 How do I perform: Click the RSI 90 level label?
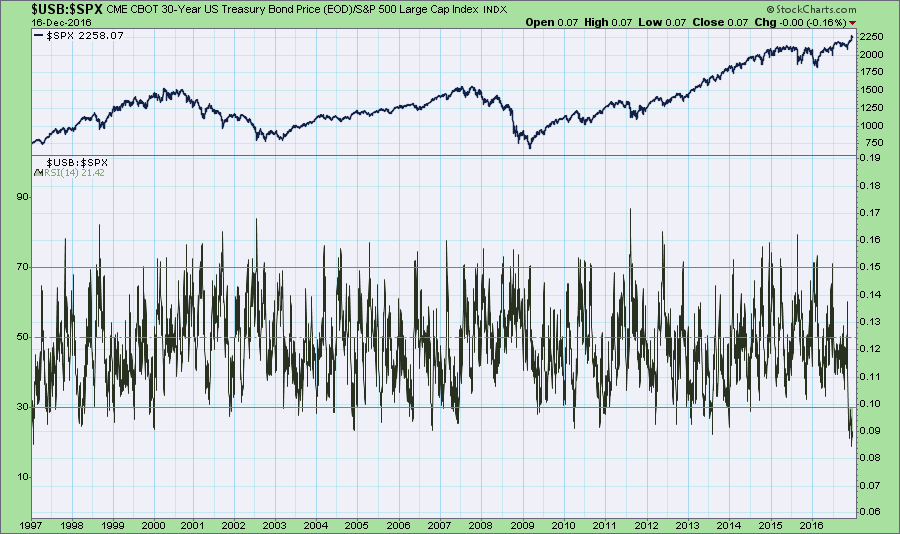(x=23, y=197)
